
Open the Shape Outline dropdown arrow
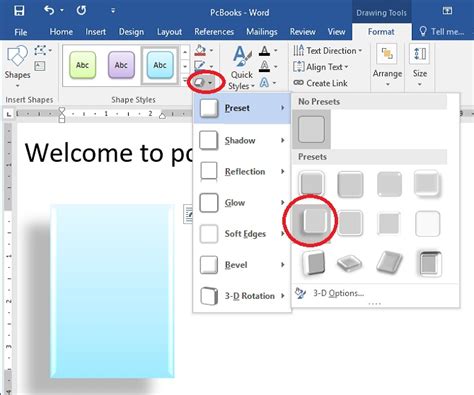click(212, 66)
